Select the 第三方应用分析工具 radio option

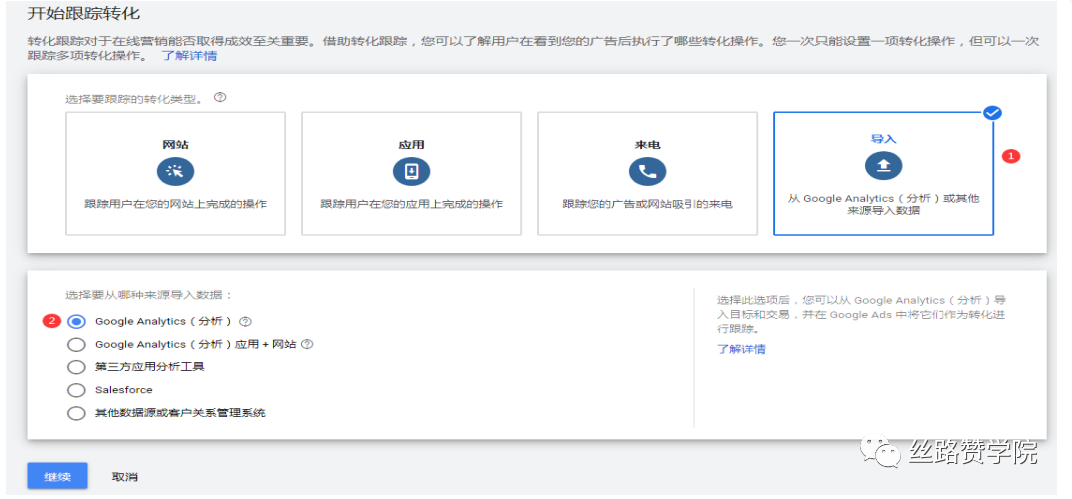[x=77, y=367]
